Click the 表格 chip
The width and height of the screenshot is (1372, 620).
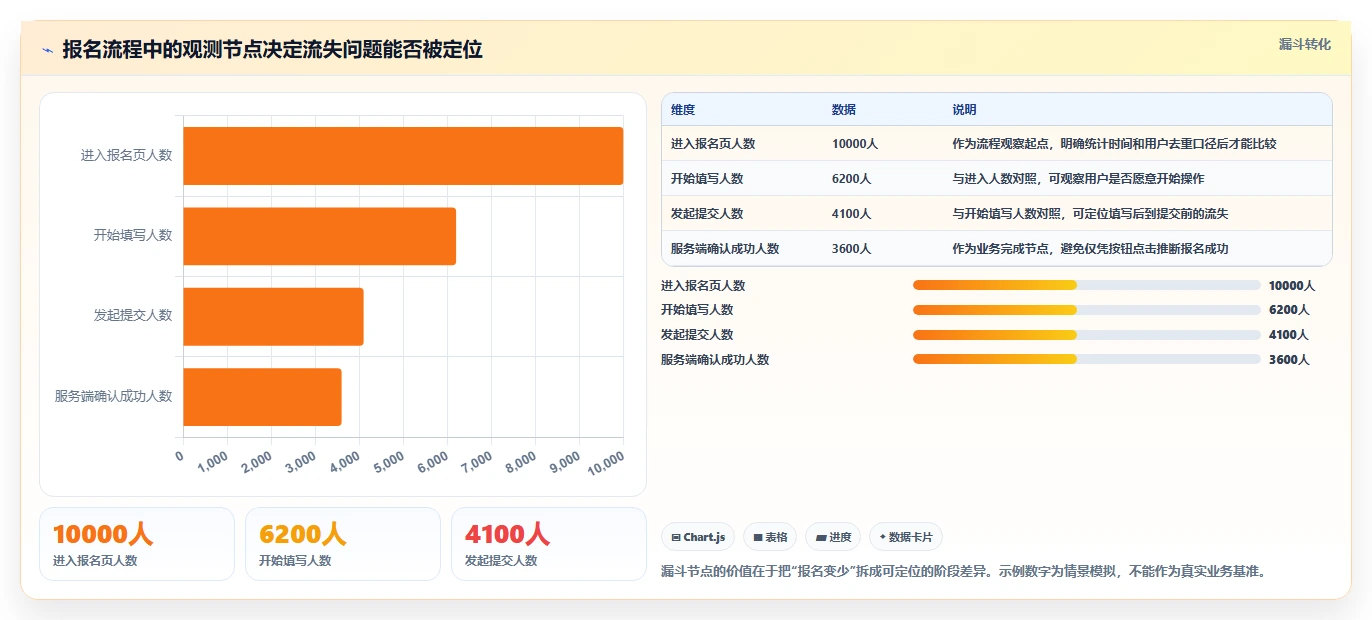(x=770, y=537)
